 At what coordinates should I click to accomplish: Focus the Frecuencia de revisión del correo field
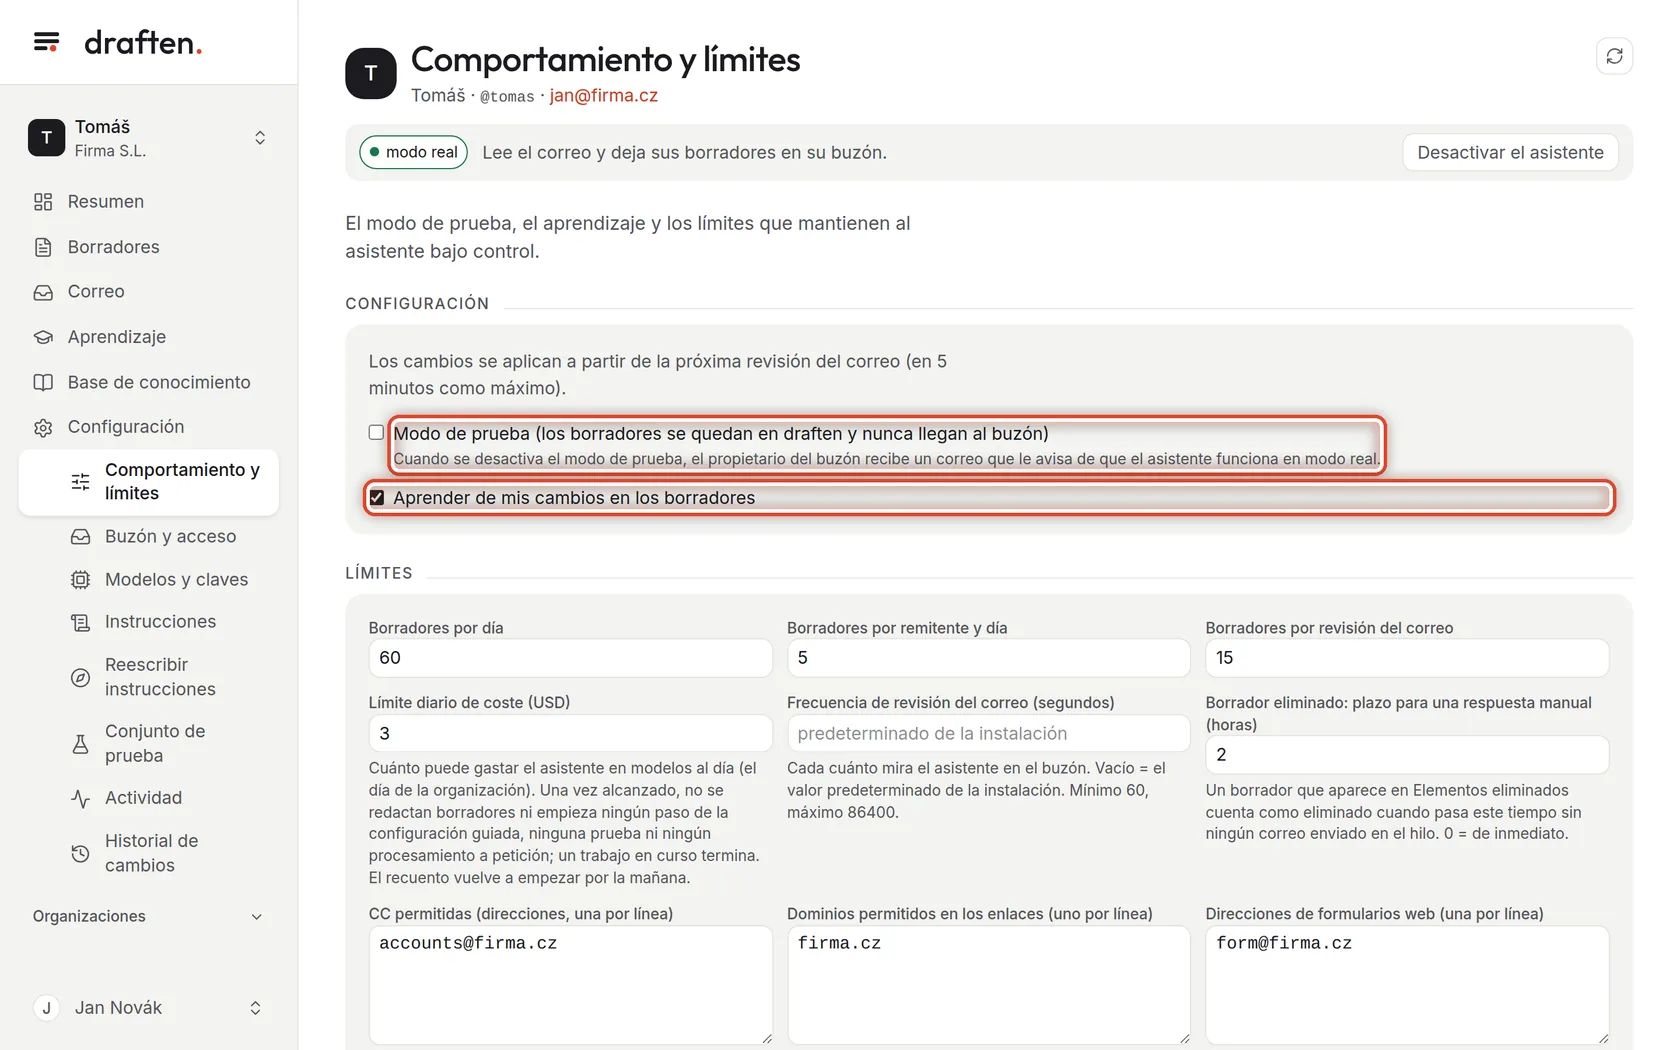988,733
